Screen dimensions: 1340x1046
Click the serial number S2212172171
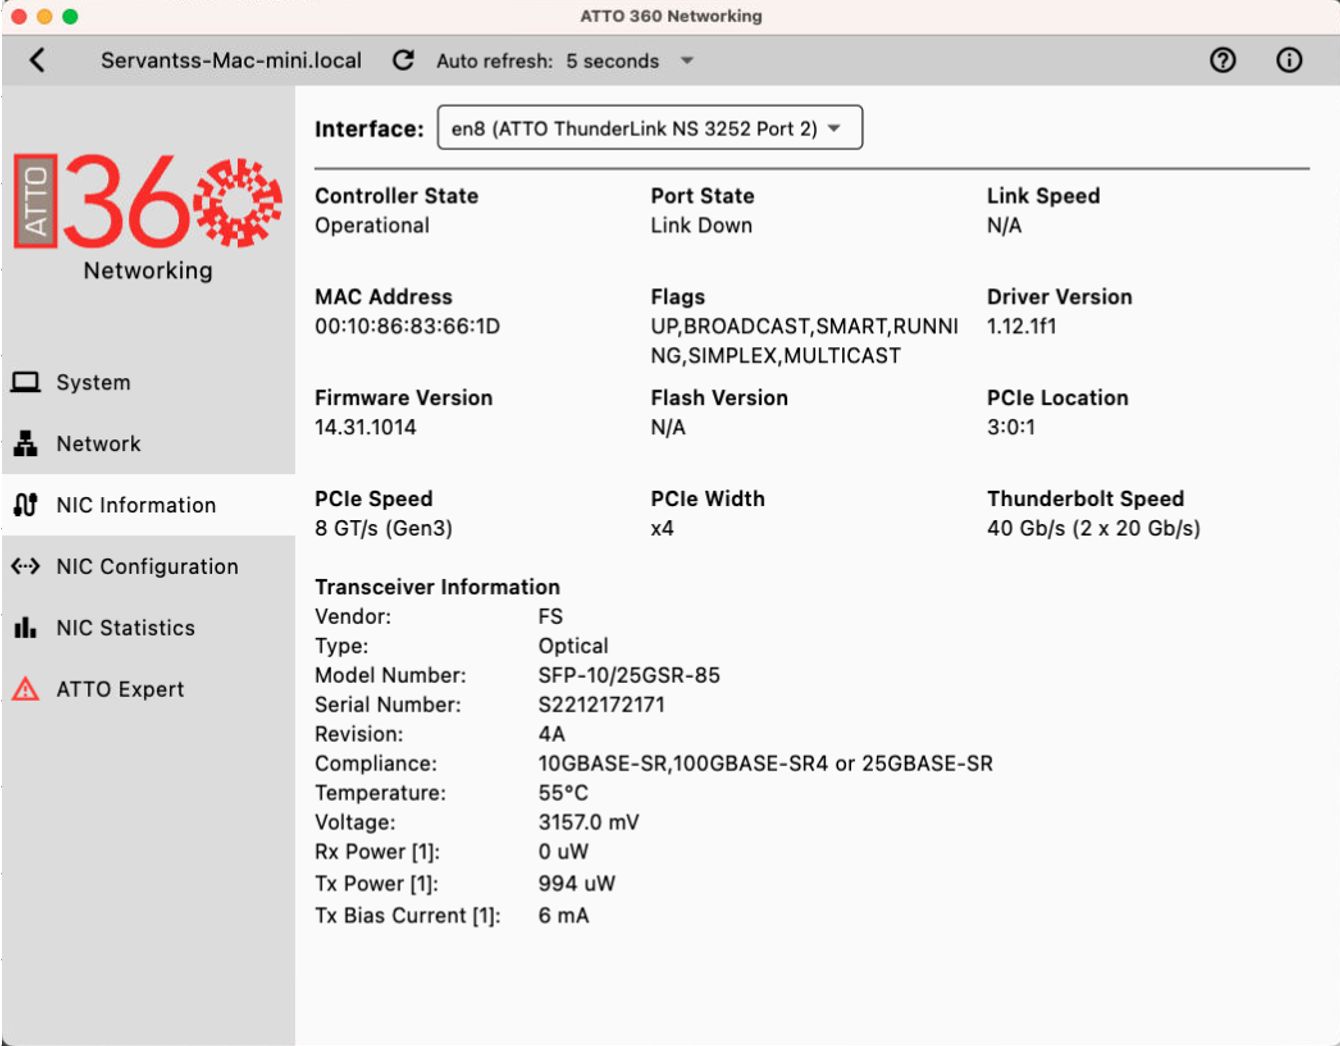tap(601, 704)
